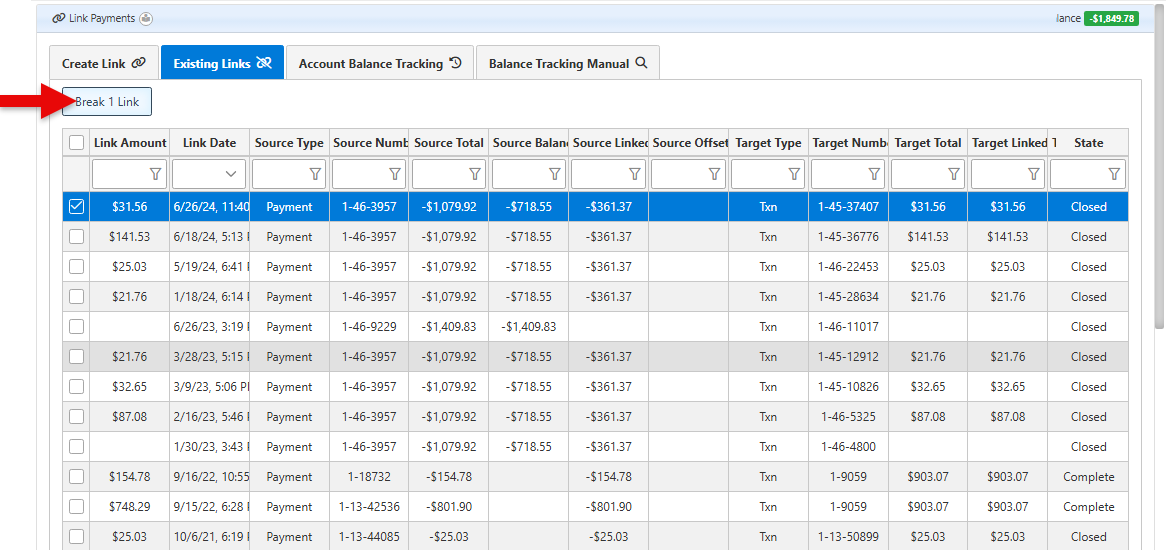
Task: Toggle the select-all checkbox in the header row
Action: (77, 143)
